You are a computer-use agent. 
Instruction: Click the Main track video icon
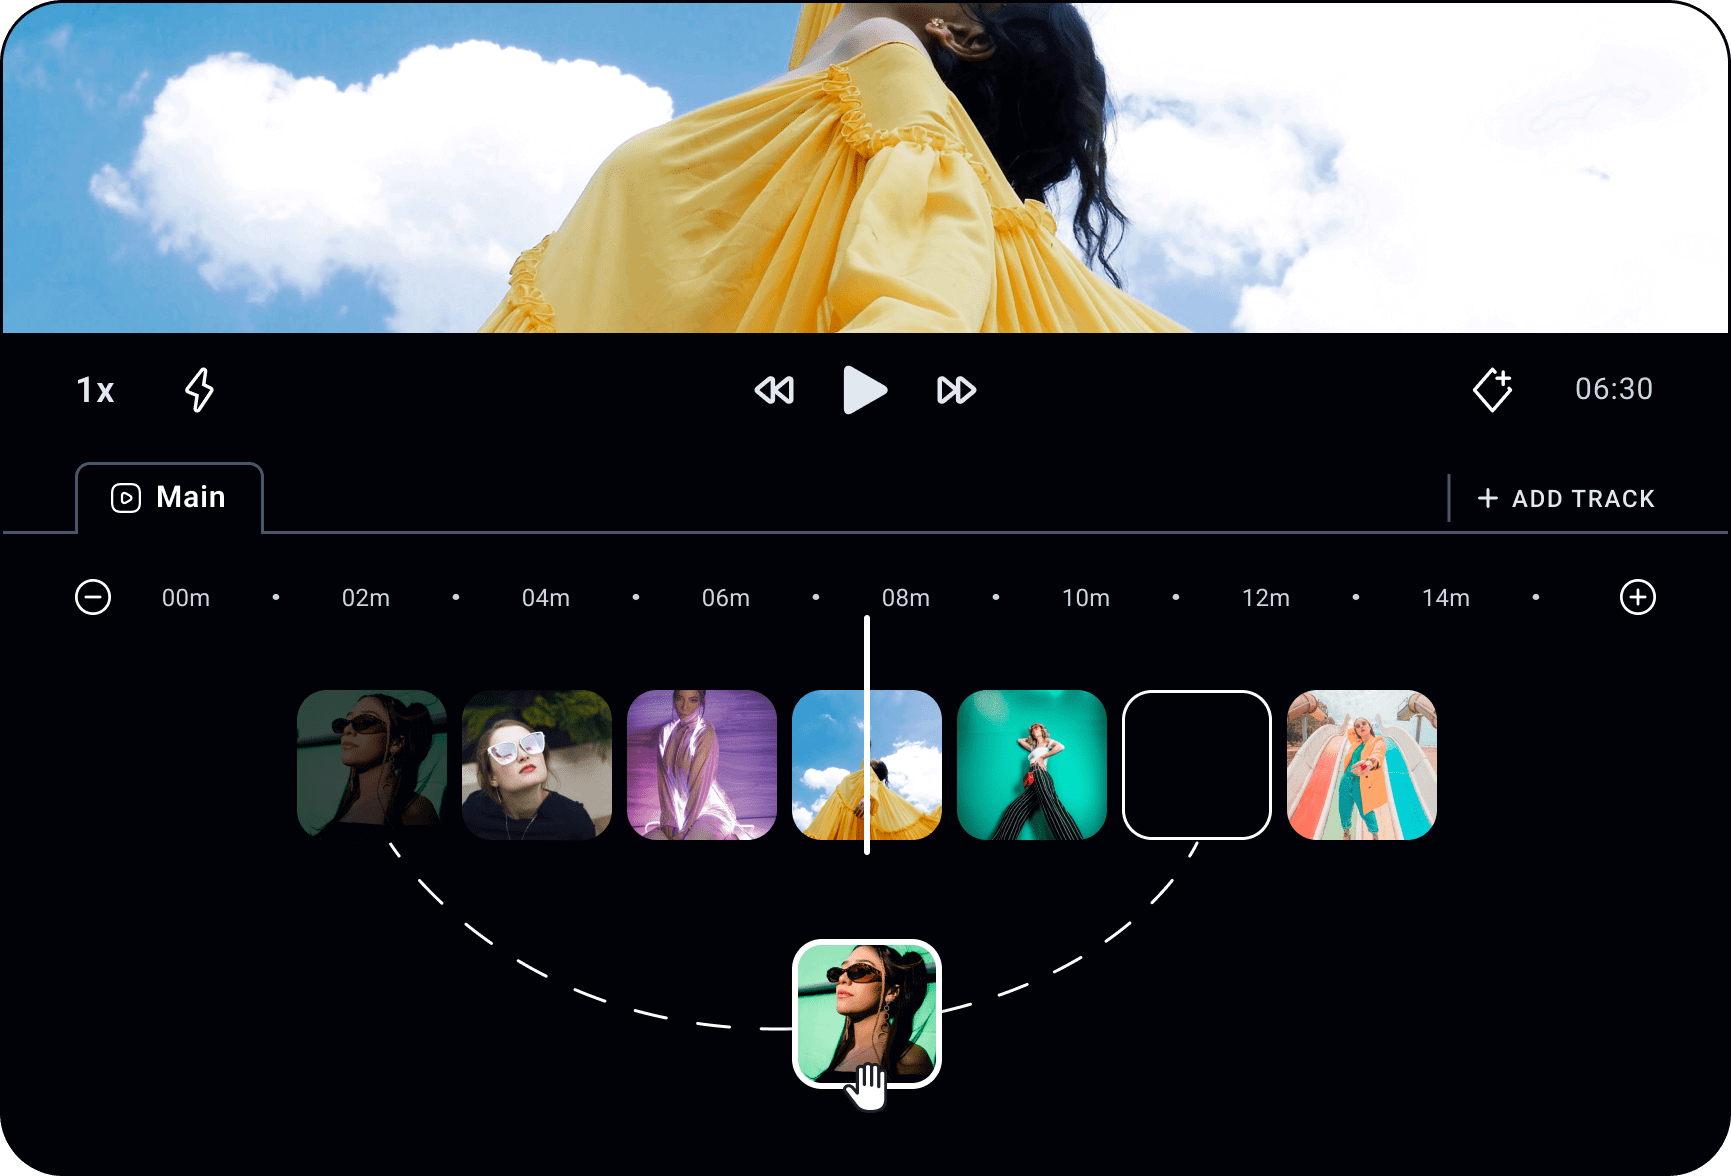tap(124, 497)
